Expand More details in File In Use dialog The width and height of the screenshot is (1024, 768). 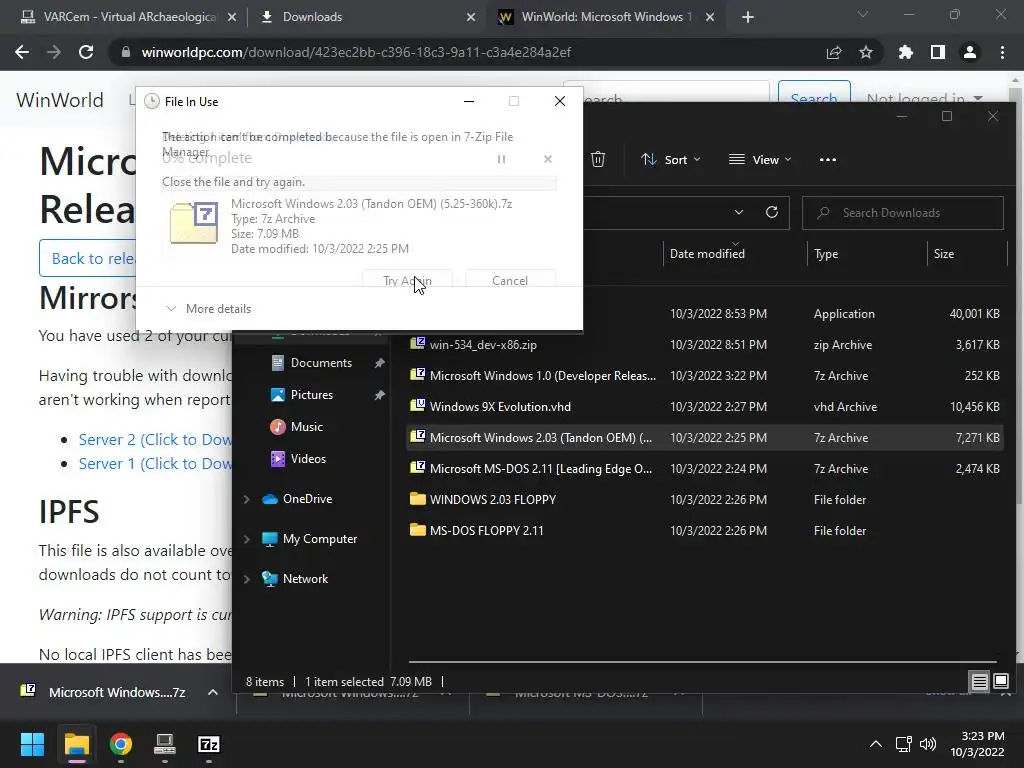point(209,309)
